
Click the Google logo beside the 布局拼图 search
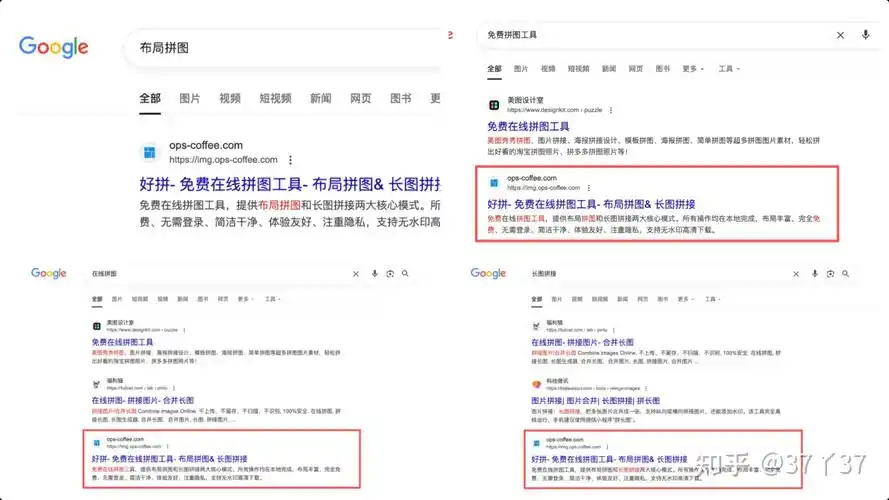(54, 47)
